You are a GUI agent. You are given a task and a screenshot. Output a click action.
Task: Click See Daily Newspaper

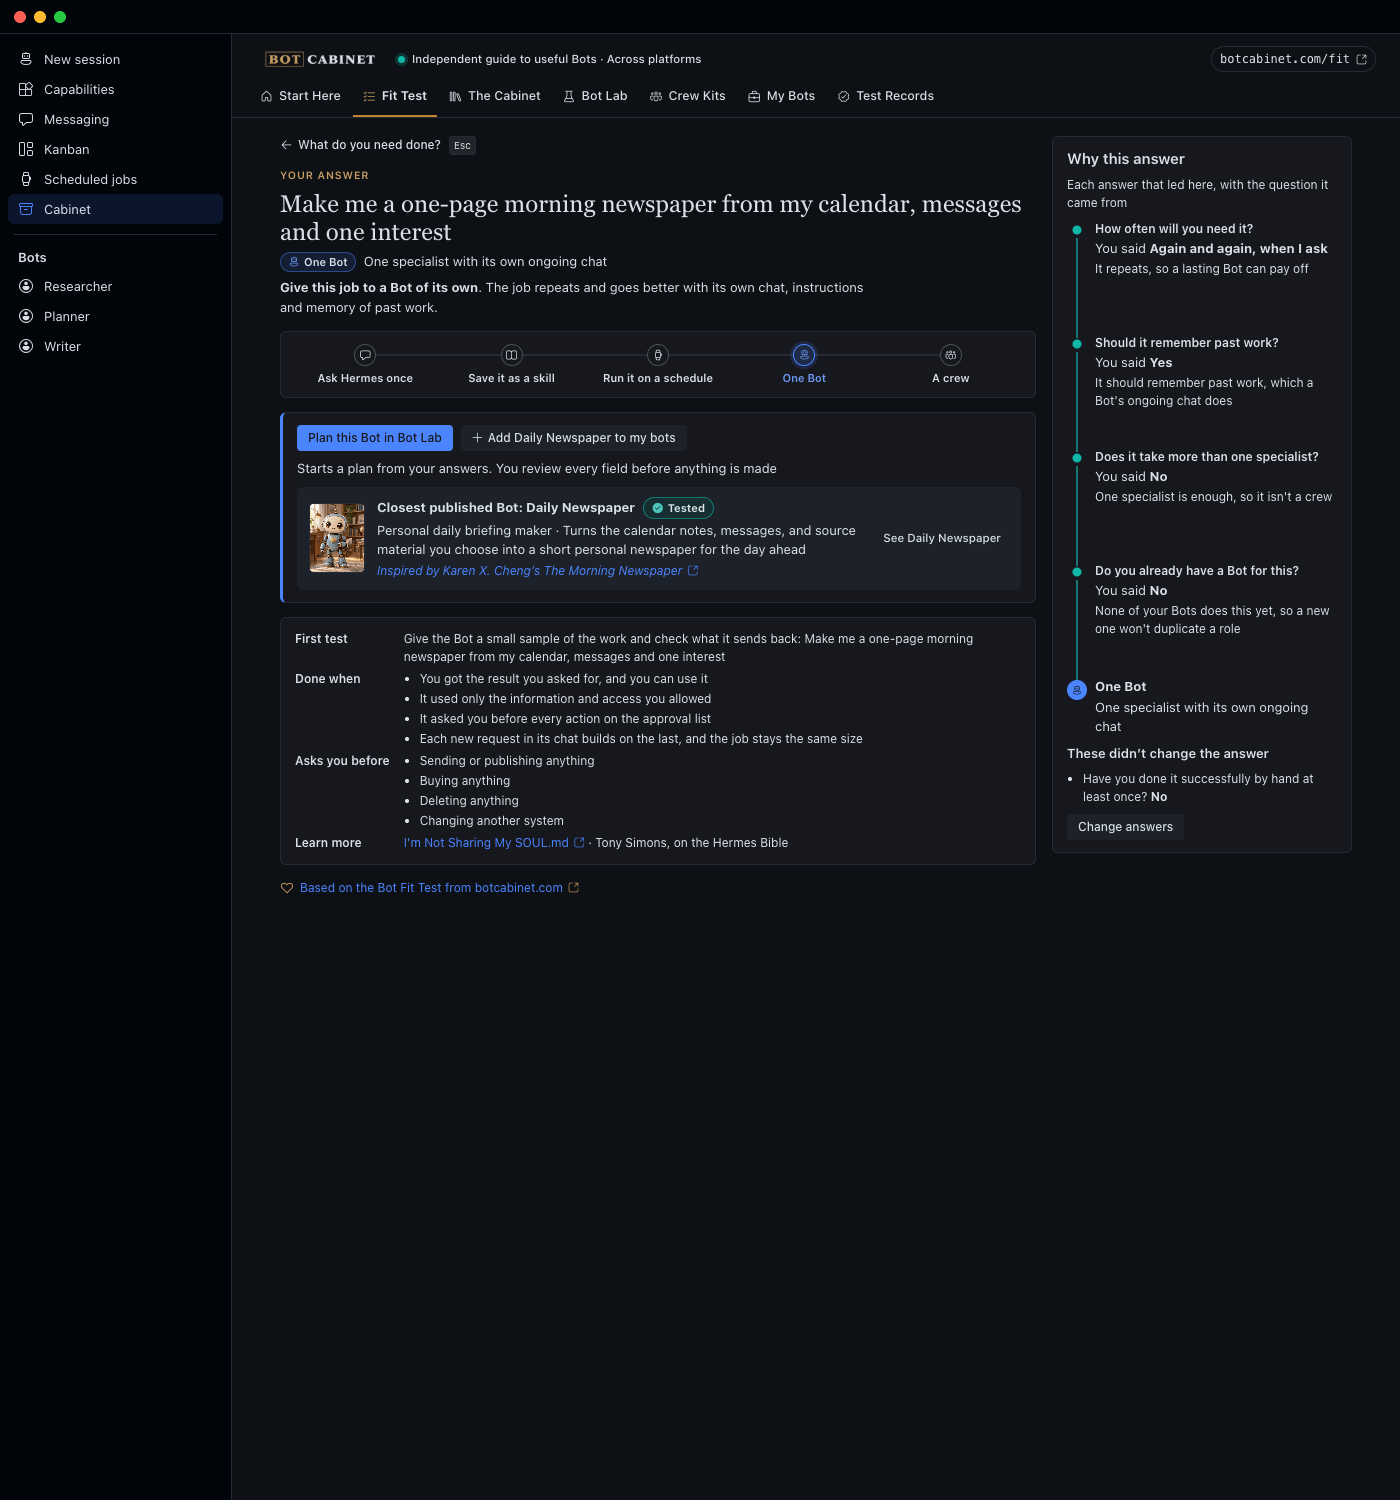[x=942, y=538]
